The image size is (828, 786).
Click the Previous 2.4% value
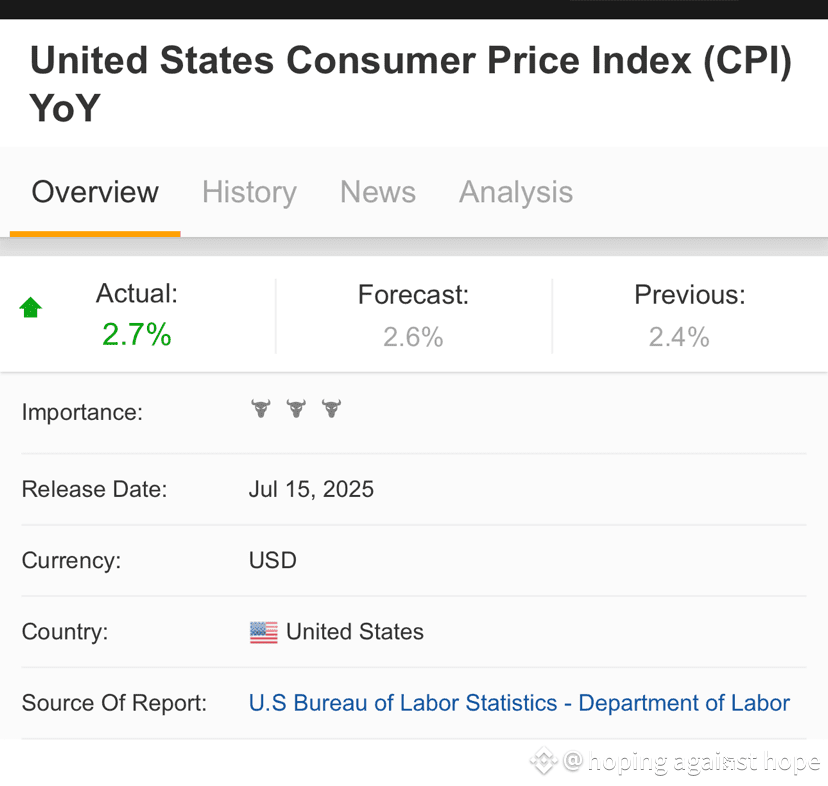point(679,337)
